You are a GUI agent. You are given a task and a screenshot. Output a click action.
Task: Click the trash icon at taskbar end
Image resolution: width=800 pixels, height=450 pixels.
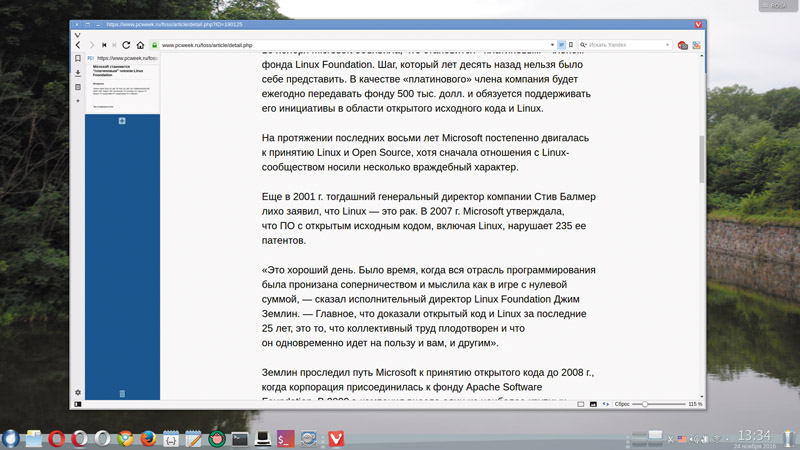point(789,439)
